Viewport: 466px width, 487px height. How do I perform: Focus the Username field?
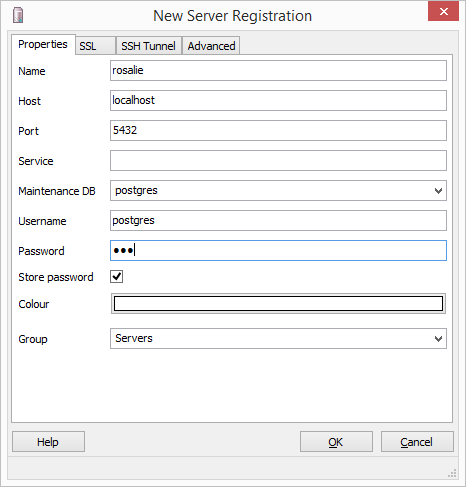pos(278,220)
